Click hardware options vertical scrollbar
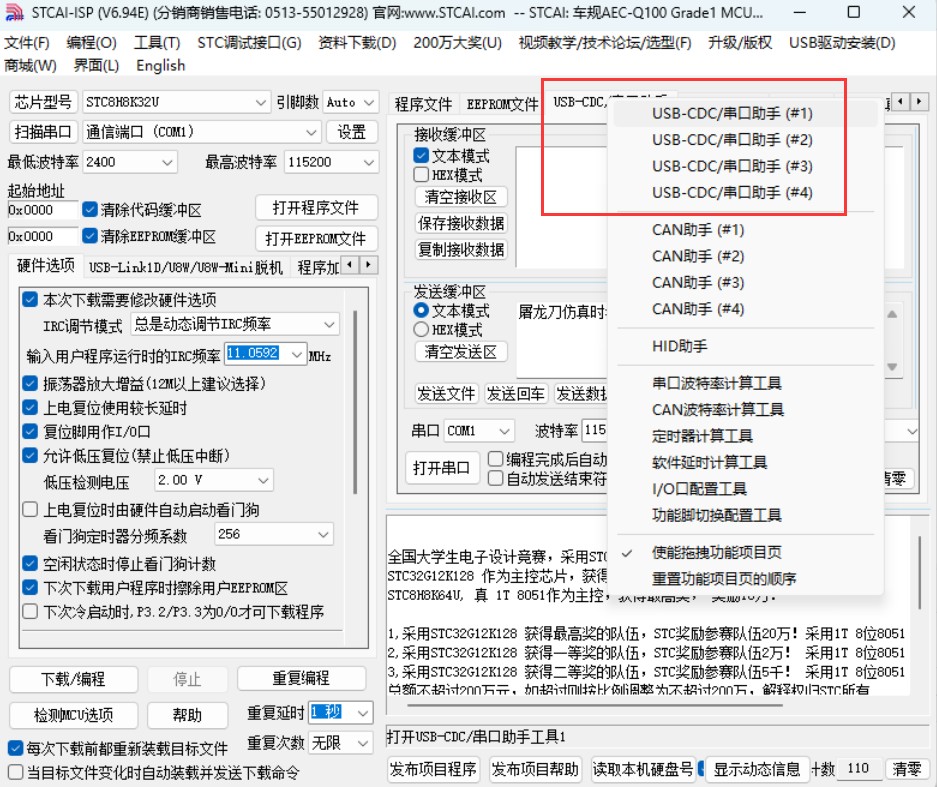937x787 pixels. [x=355, y=402]
